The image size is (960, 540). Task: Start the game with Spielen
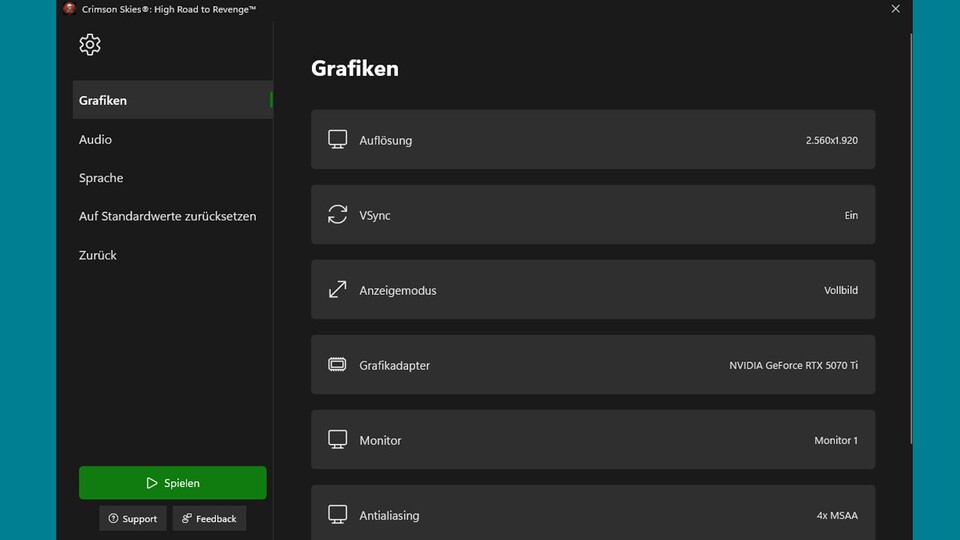[173, 483]
